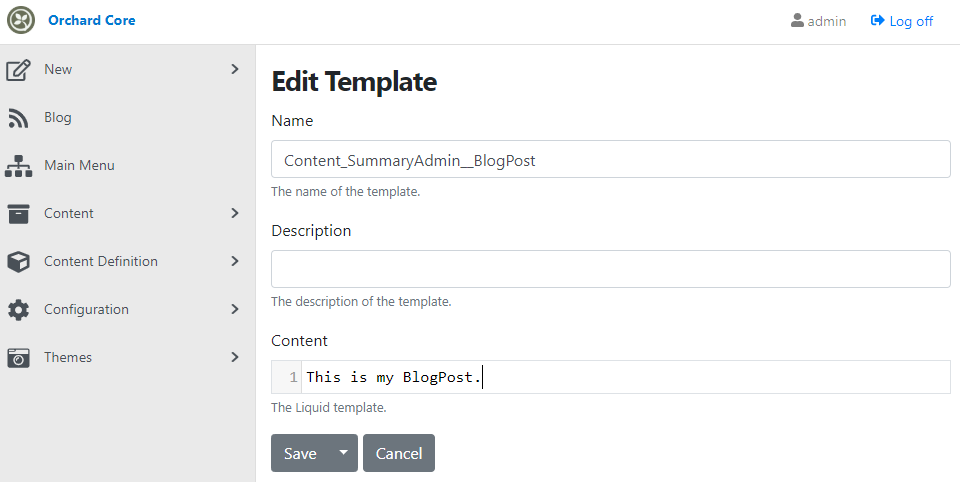The width and height of the screenshot is (960, 482).
Task: Click the Themes window icon
Action: [18, 358]
